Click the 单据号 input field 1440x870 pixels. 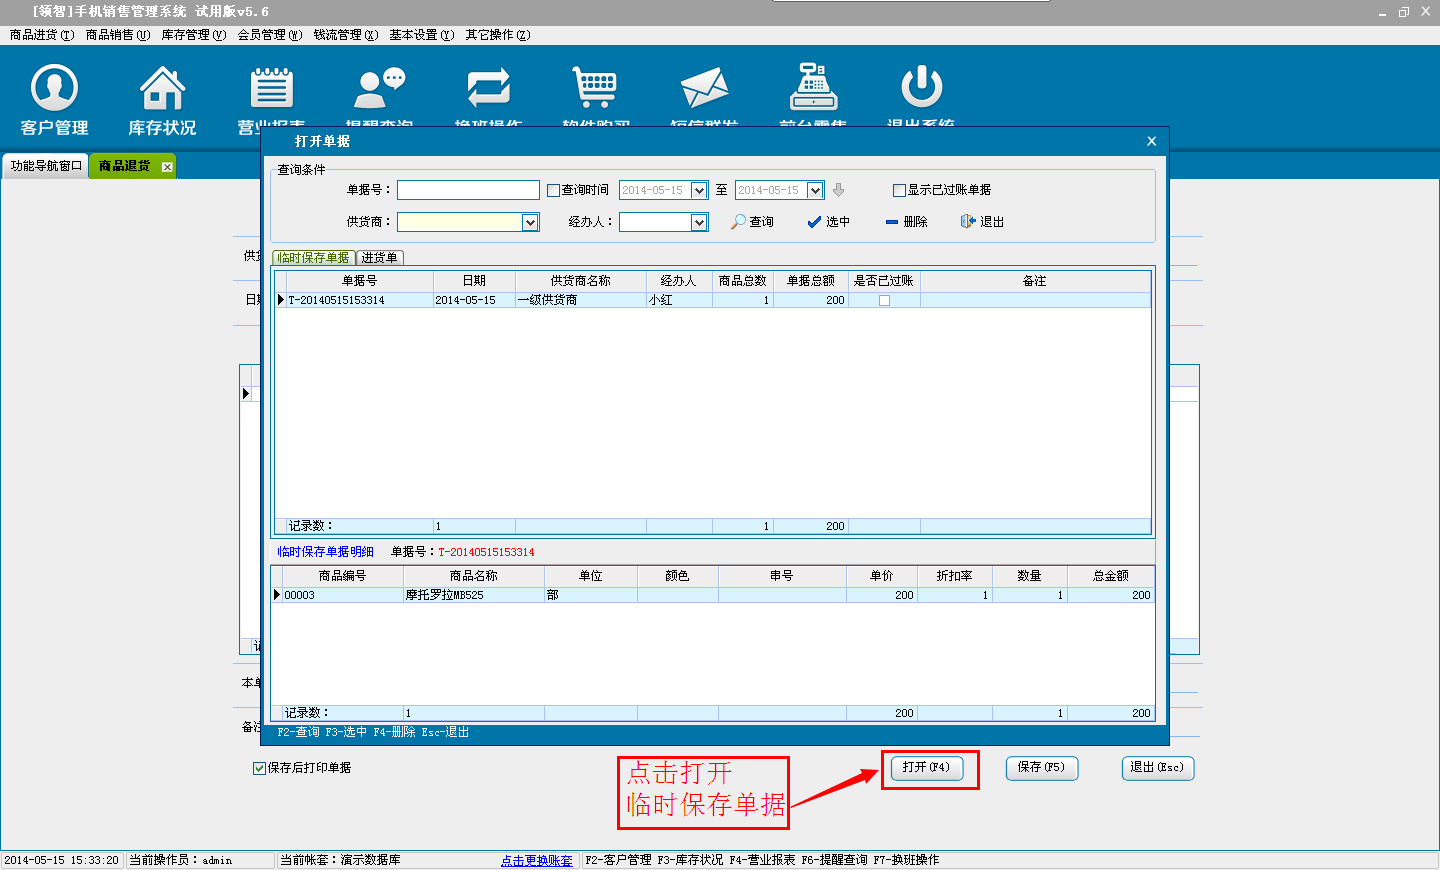pos(468,190)
